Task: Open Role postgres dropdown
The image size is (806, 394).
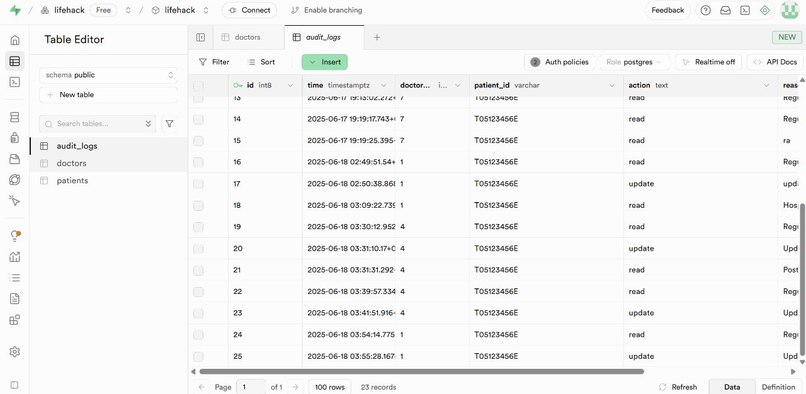Action: pyautogui.click(x=634, y=62)
